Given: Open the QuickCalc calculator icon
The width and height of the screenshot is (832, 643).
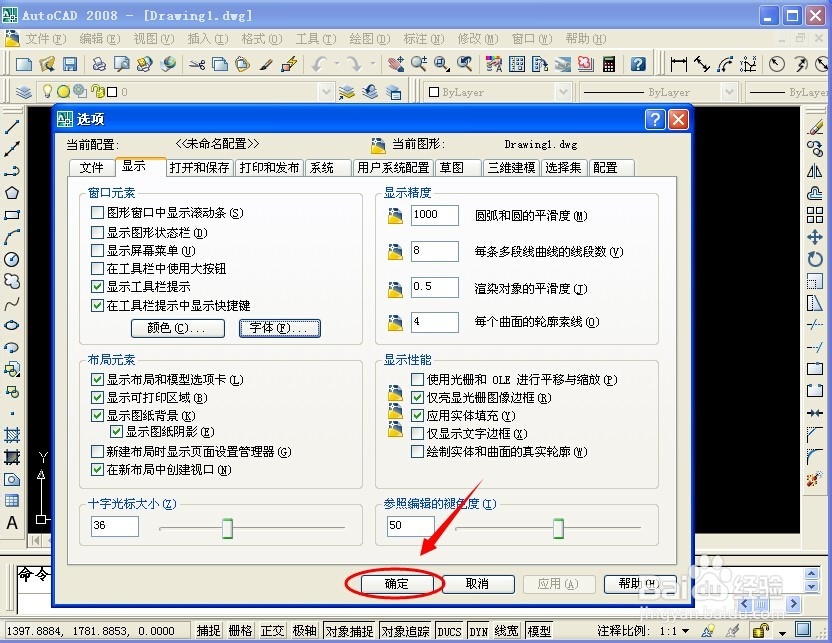Looking at the screenshot, I should 609,64.
